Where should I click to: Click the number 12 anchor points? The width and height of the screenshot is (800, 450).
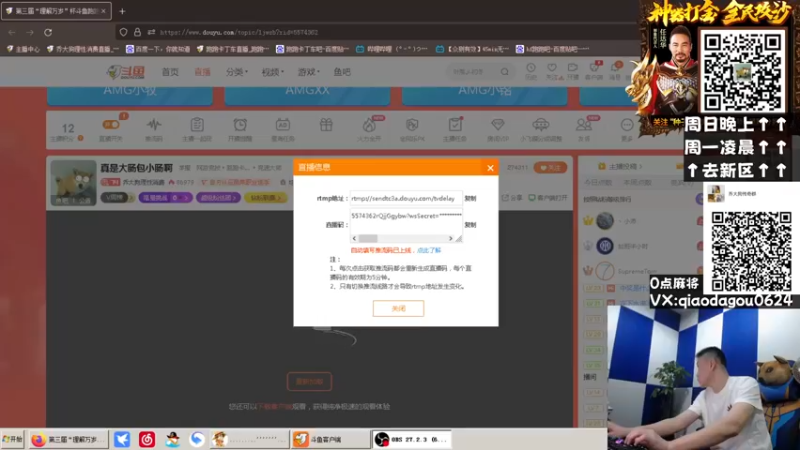coord(68,128)
